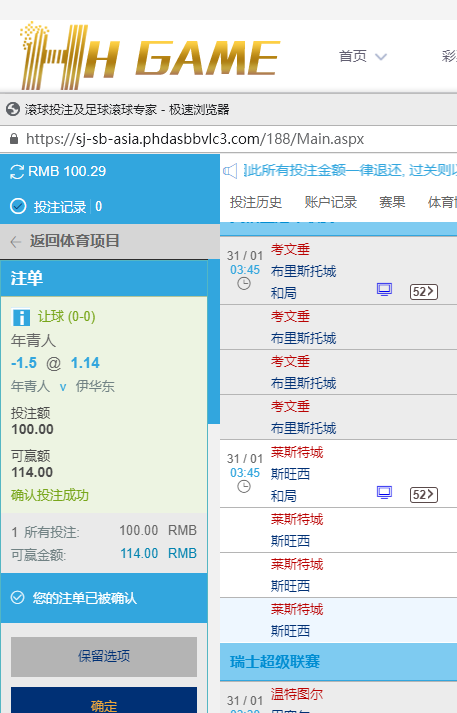Click the scrolling announcement text
The height and width of the screenshot is (713, 457).
click(x=350, y=171)
